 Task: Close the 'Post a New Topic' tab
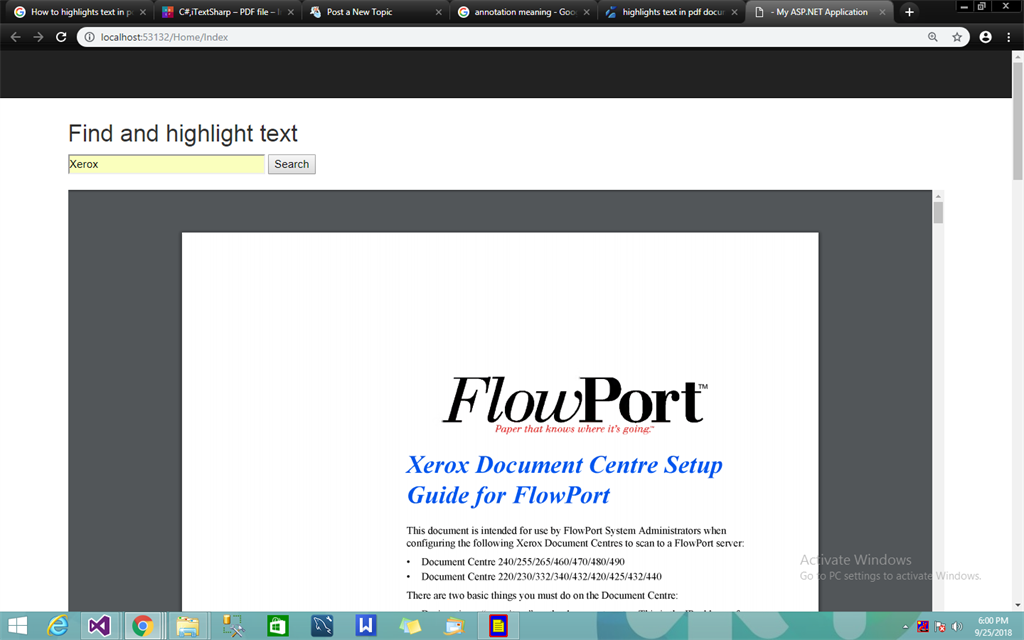439,12
